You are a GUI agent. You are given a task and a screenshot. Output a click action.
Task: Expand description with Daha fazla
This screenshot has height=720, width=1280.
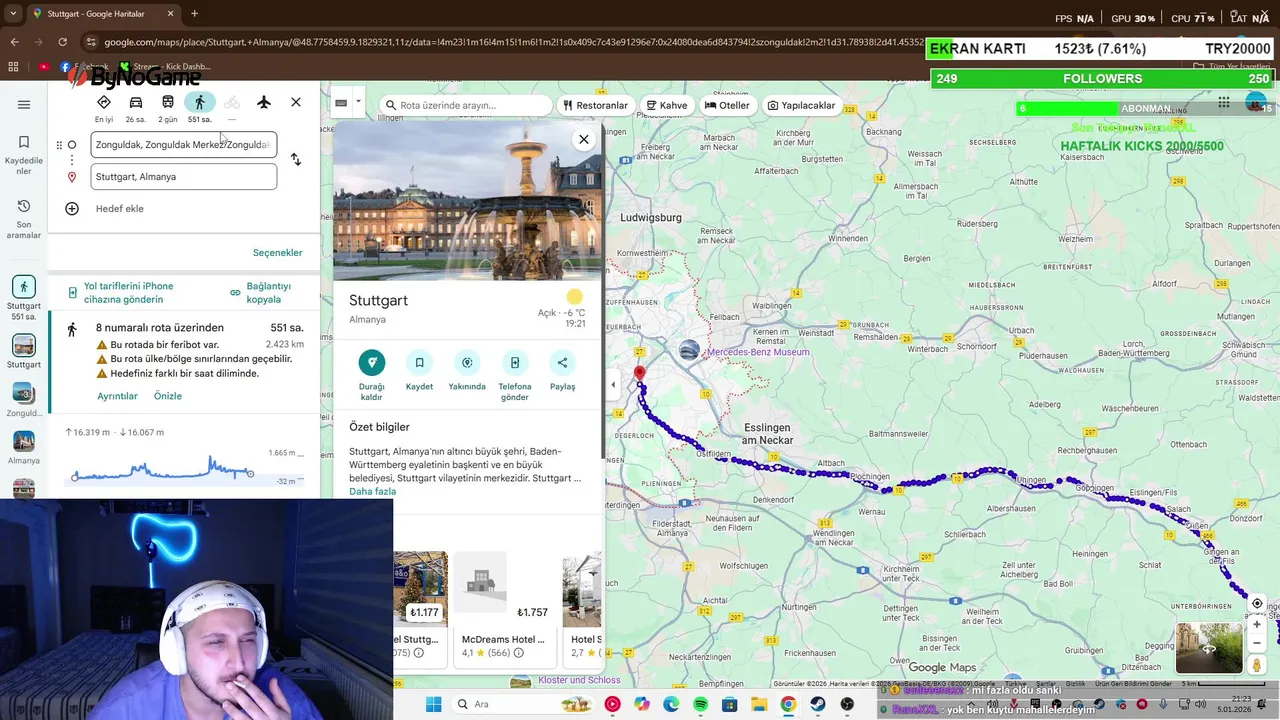(372, 492)
